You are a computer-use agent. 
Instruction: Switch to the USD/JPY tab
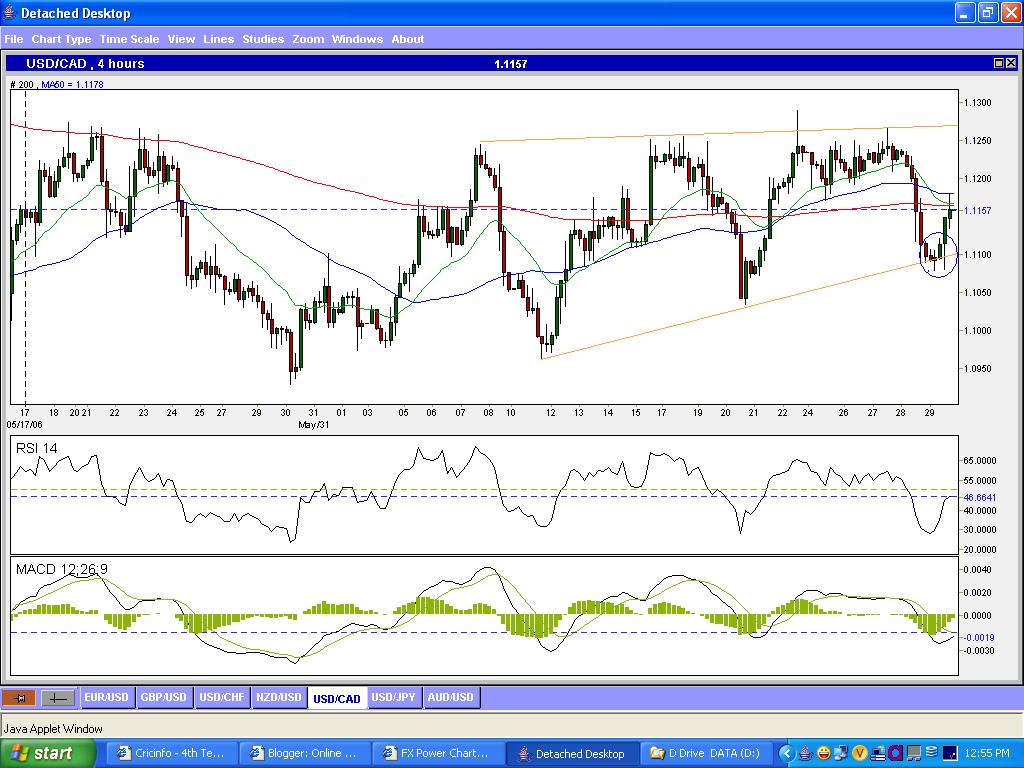393,697
